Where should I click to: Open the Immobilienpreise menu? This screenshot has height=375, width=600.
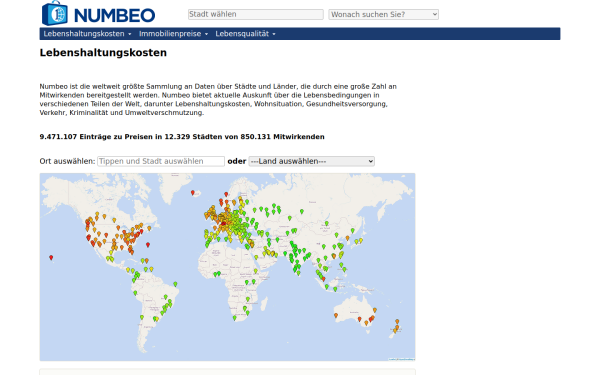[x=173, y=34]
